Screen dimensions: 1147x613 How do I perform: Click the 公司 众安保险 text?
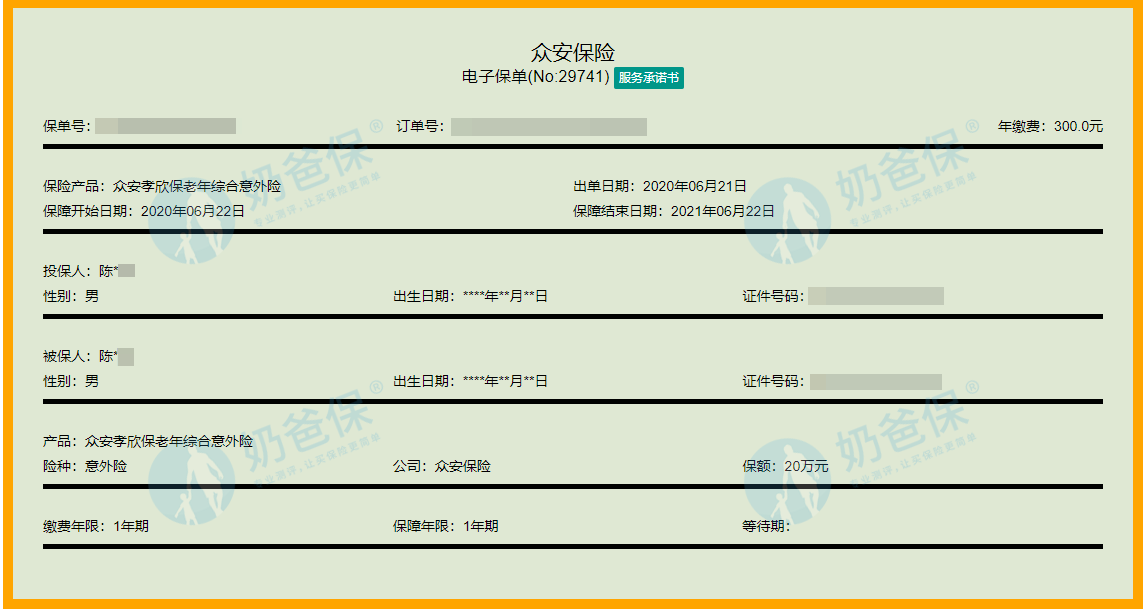tap(442, 466)
